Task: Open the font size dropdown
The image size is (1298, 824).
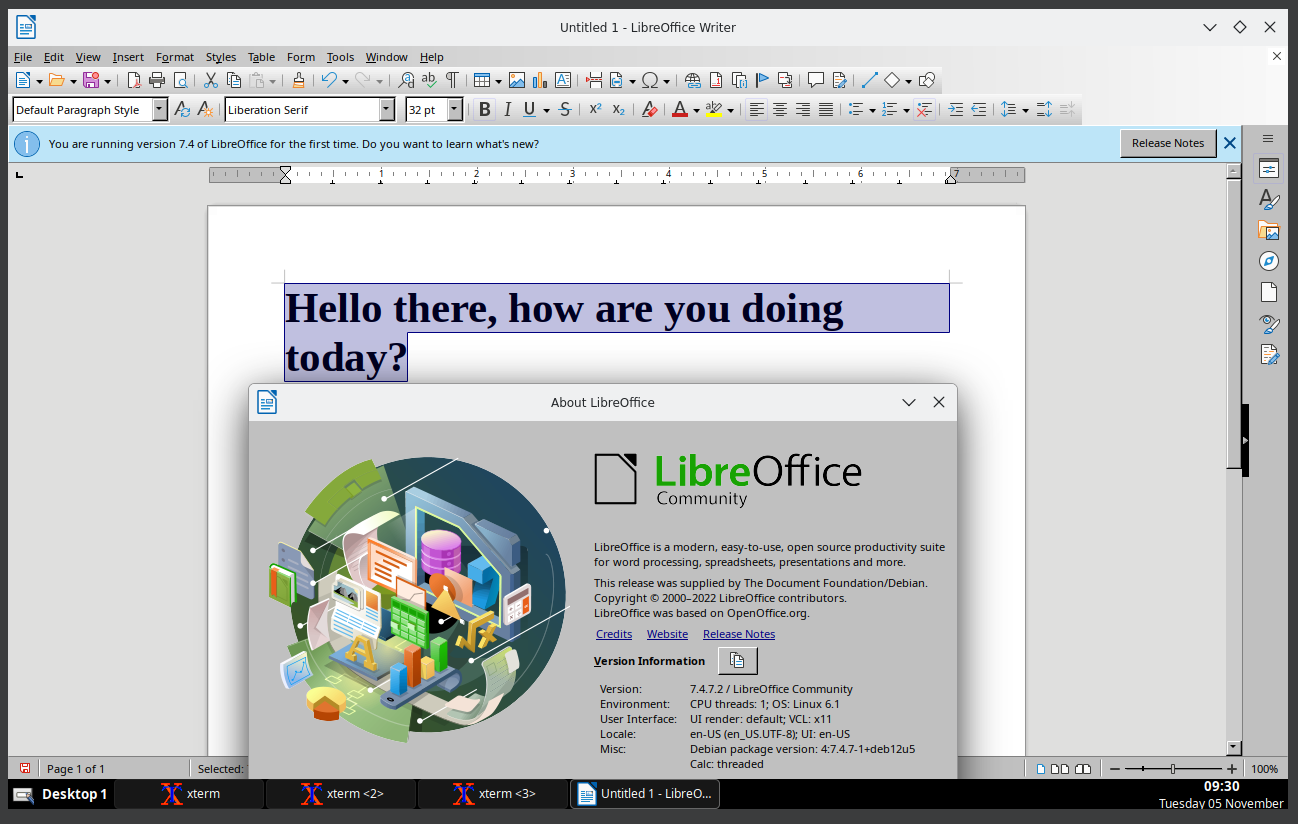Action: pos(455,110)
